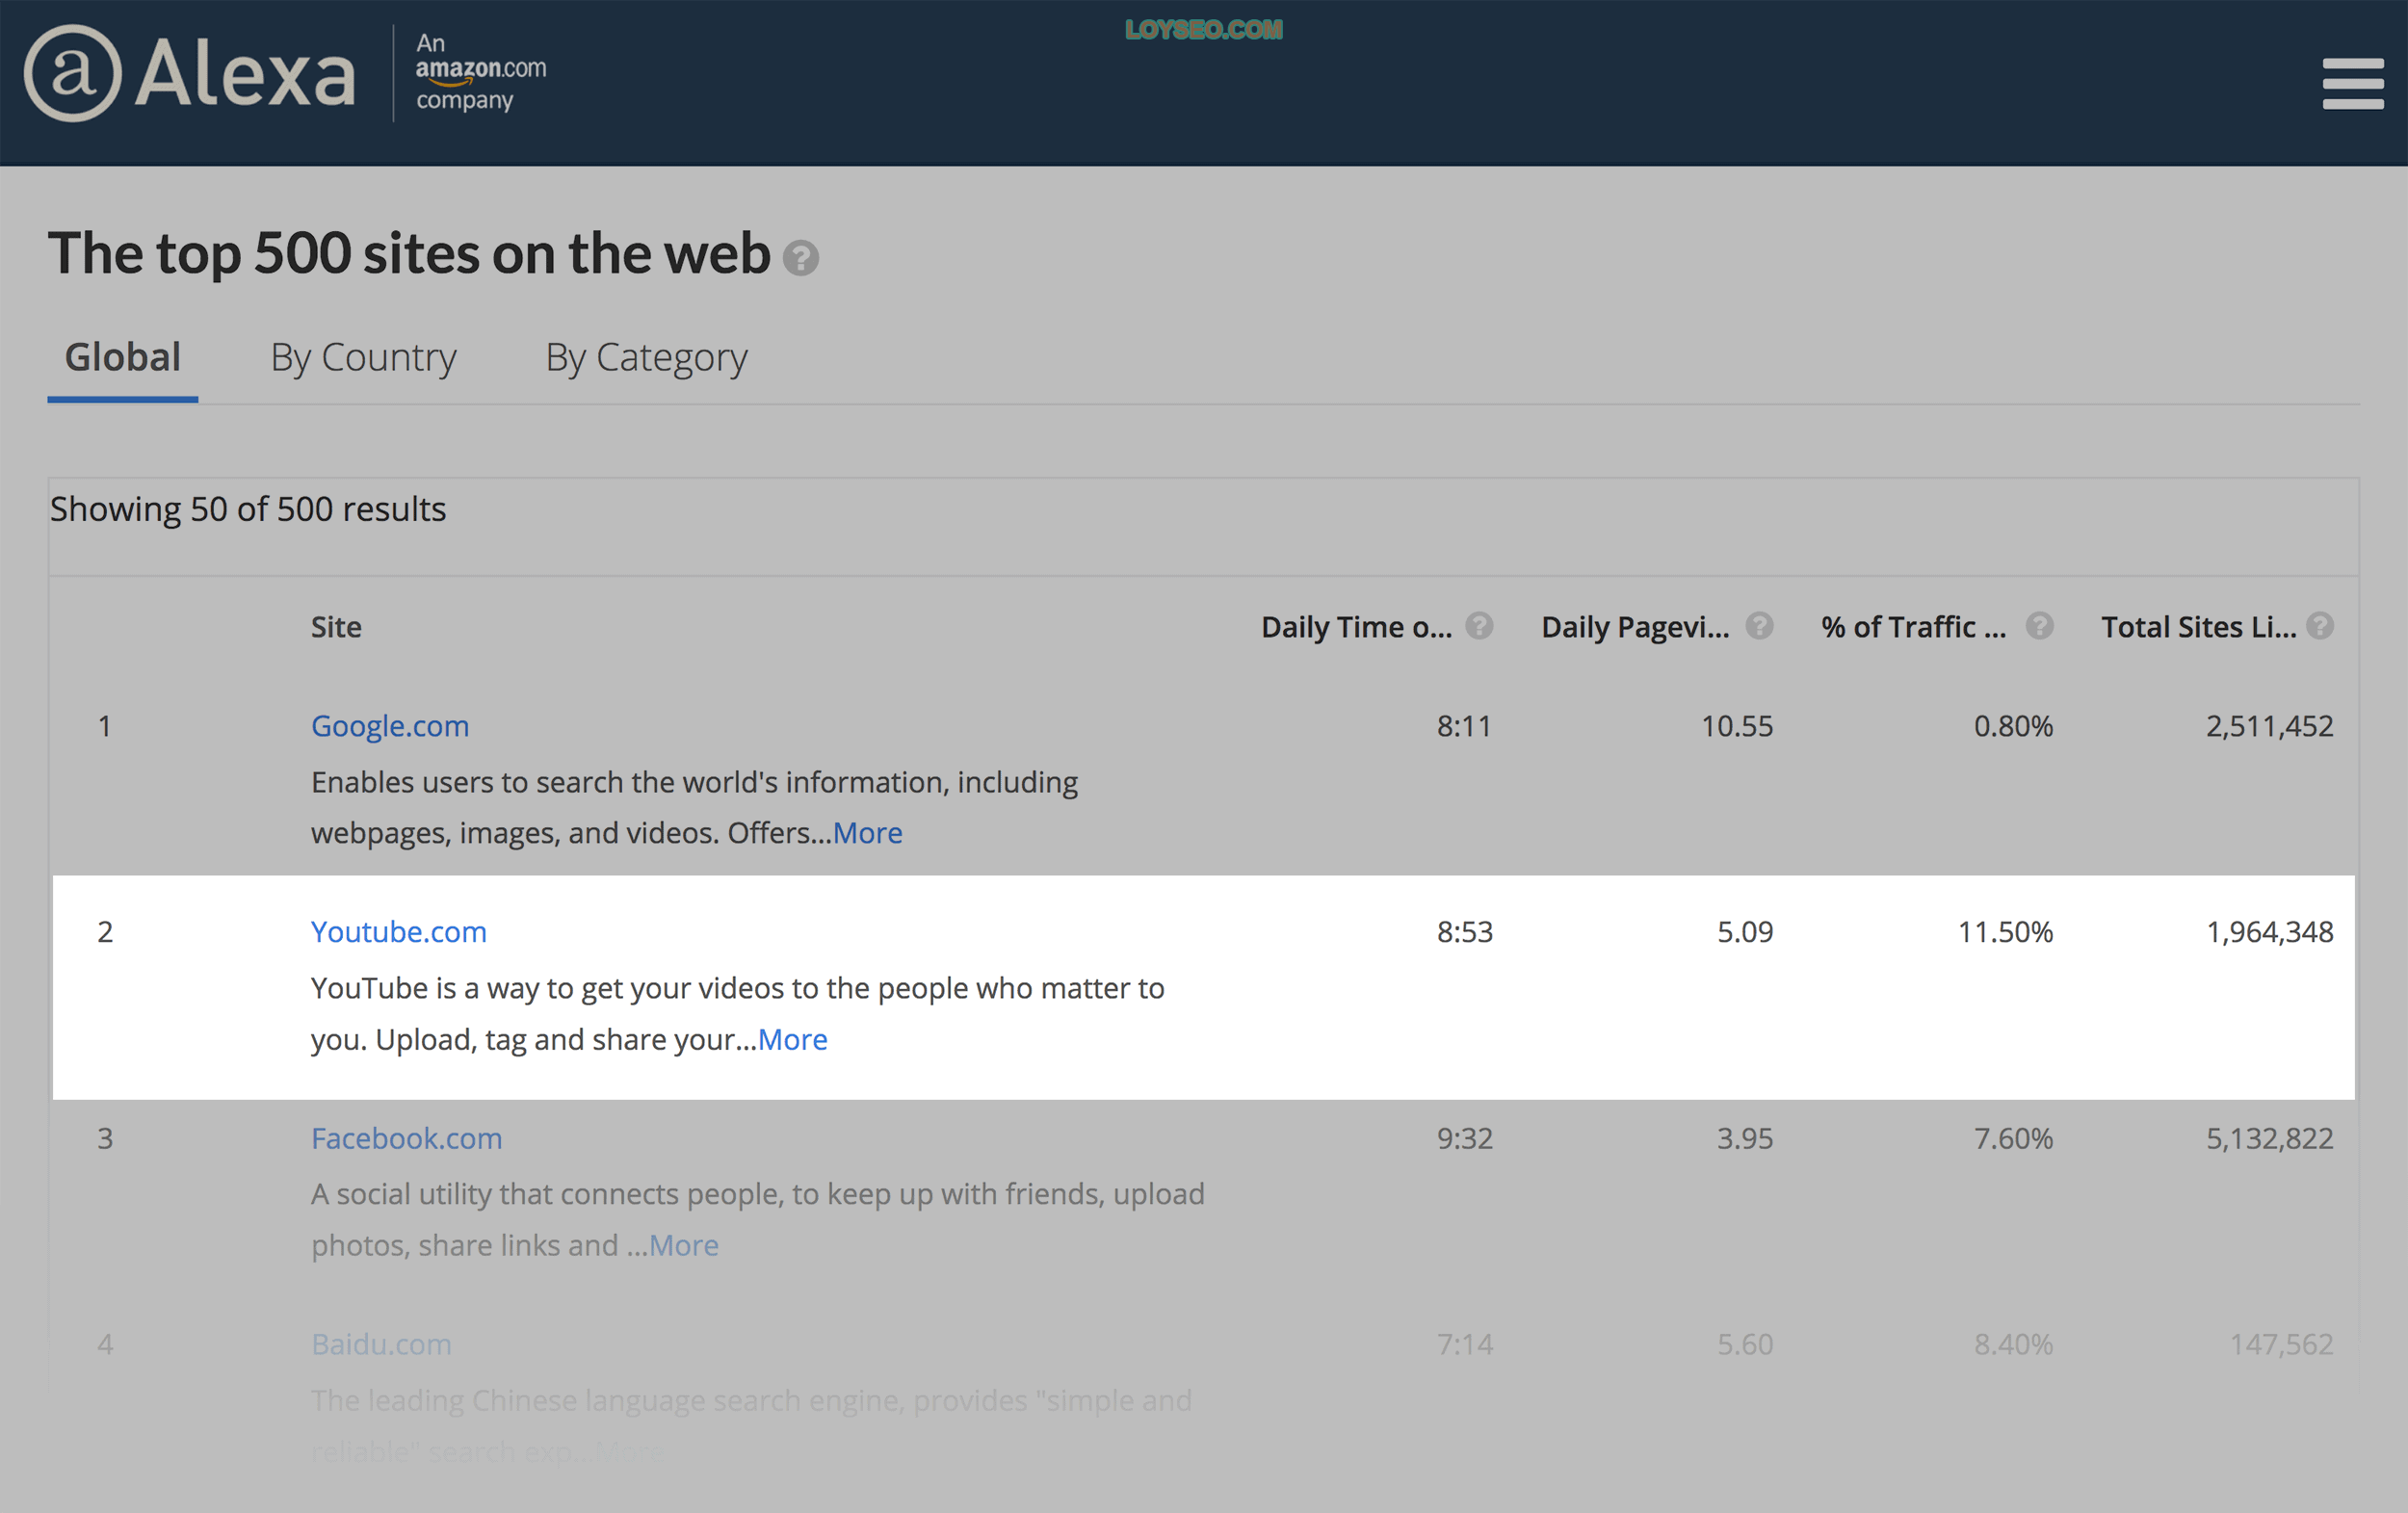Click rank number 1 in Google row
The height and width of the screenshot is (1513, 2408).
(x=104, y=726)
